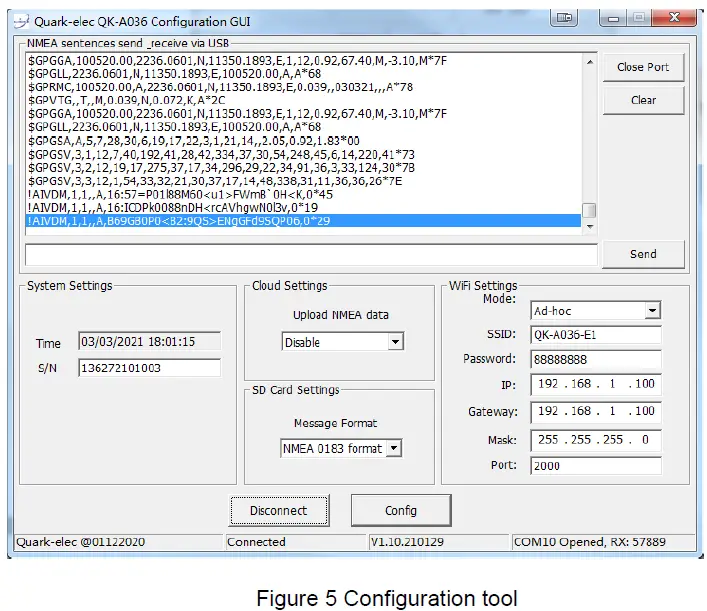The height and width of the screenshot is (611, 707).
Task: Click the Send button
Action: [643, 254]
